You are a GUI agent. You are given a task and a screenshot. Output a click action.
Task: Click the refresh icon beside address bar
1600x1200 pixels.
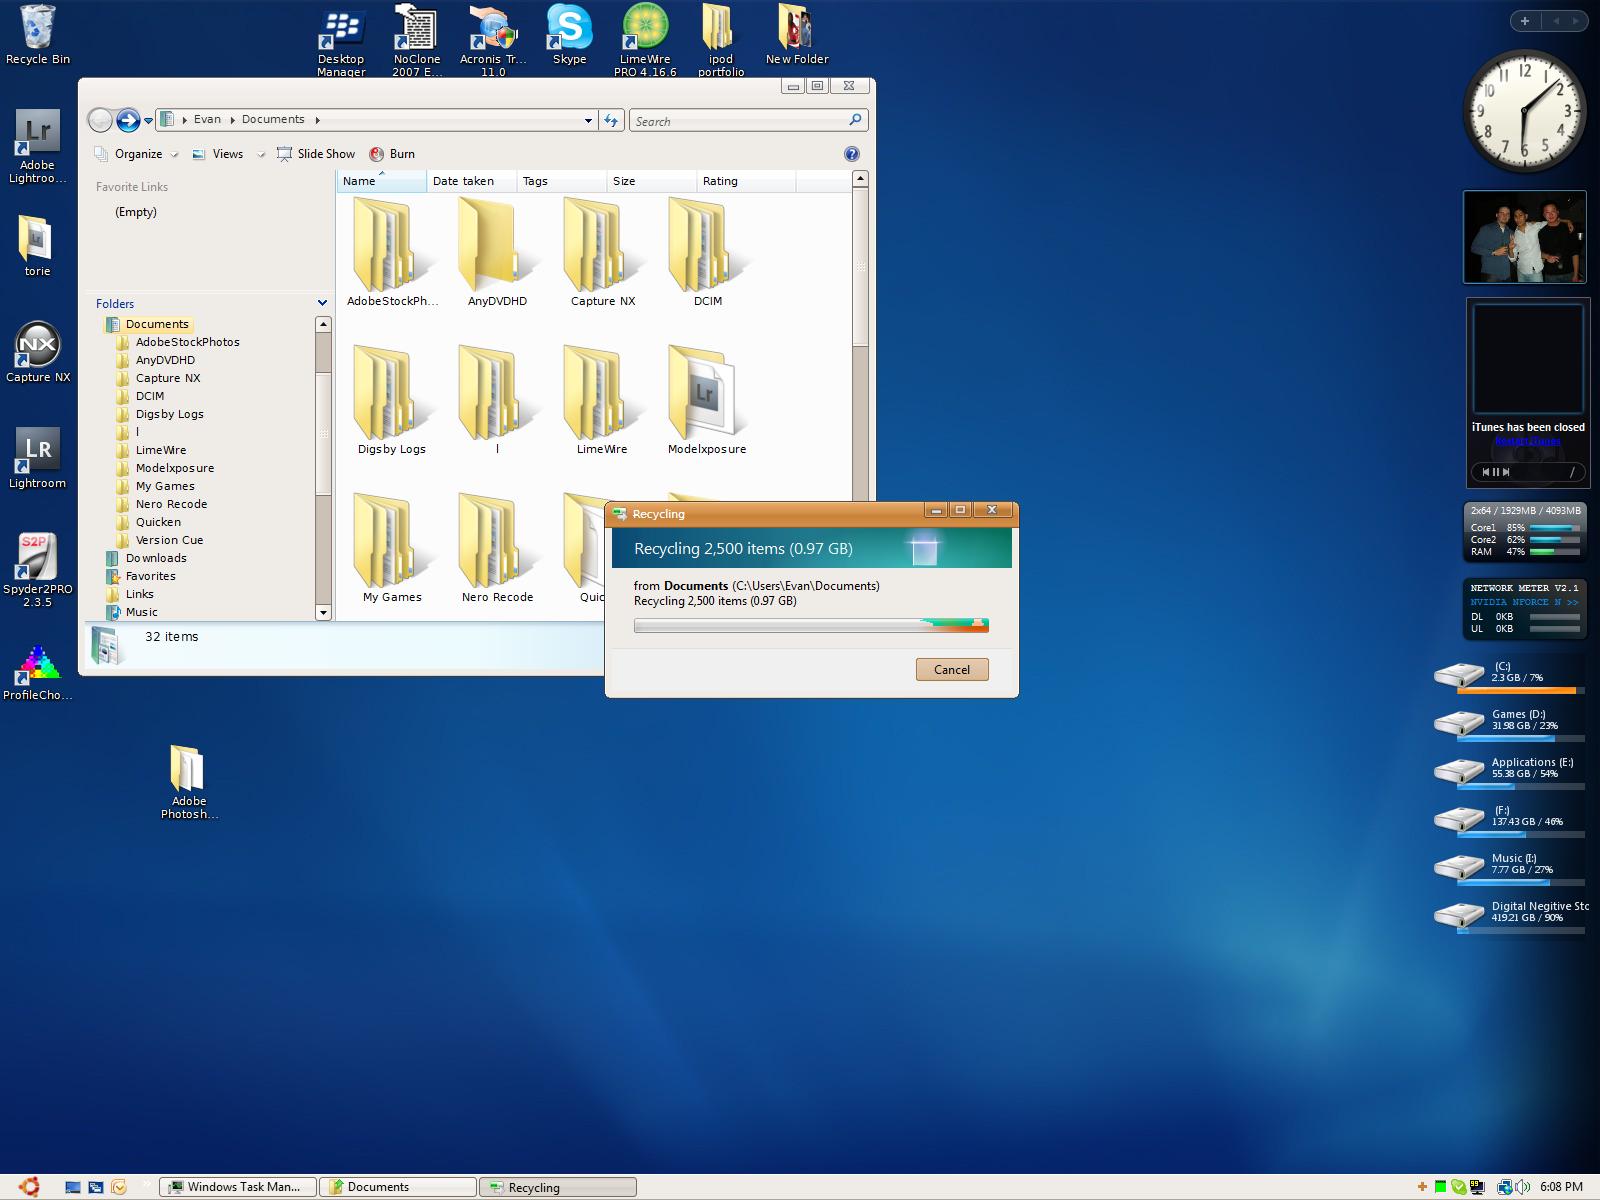click(611, 120)
